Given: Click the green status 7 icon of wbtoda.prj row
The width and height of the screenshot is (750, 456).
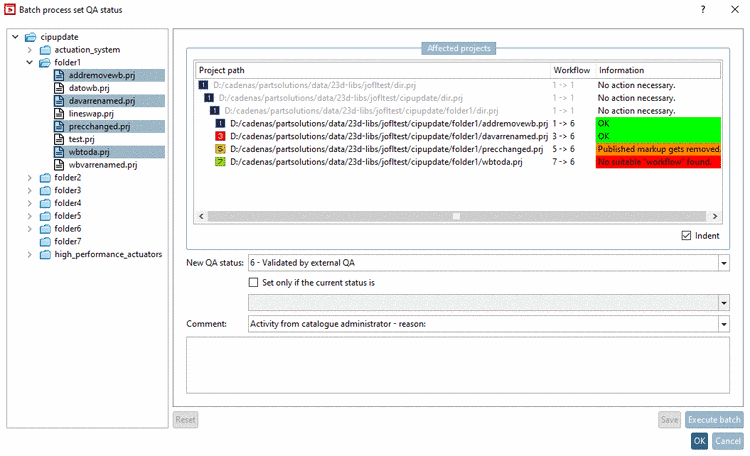Looking at the screenshot, I should point(220,162).
